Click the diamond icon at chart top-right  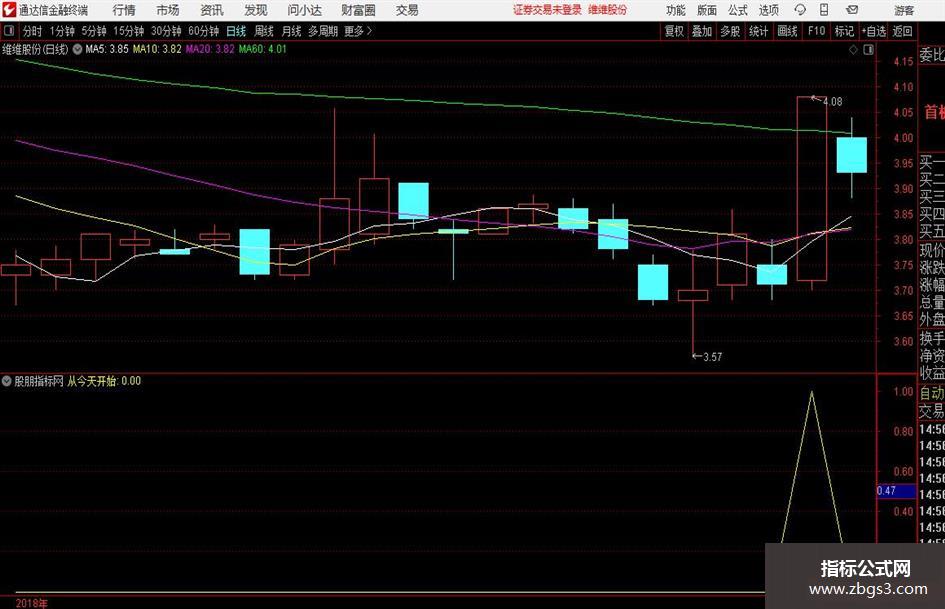click(853, 50)
